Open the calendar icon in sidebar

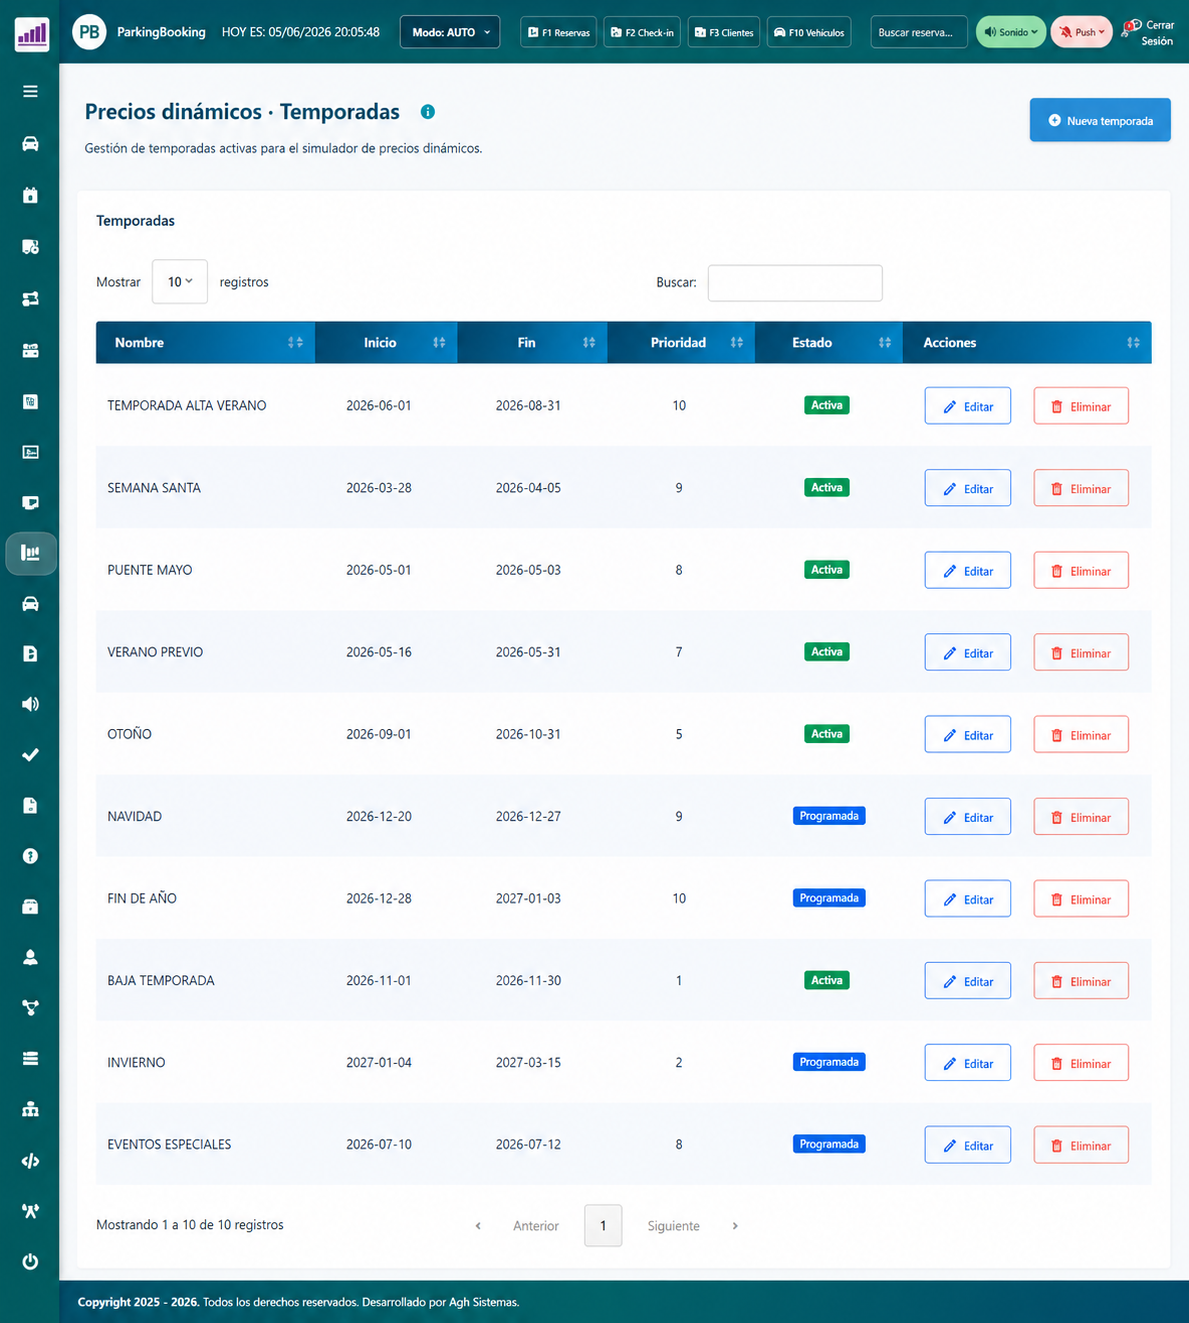[30, 195]
